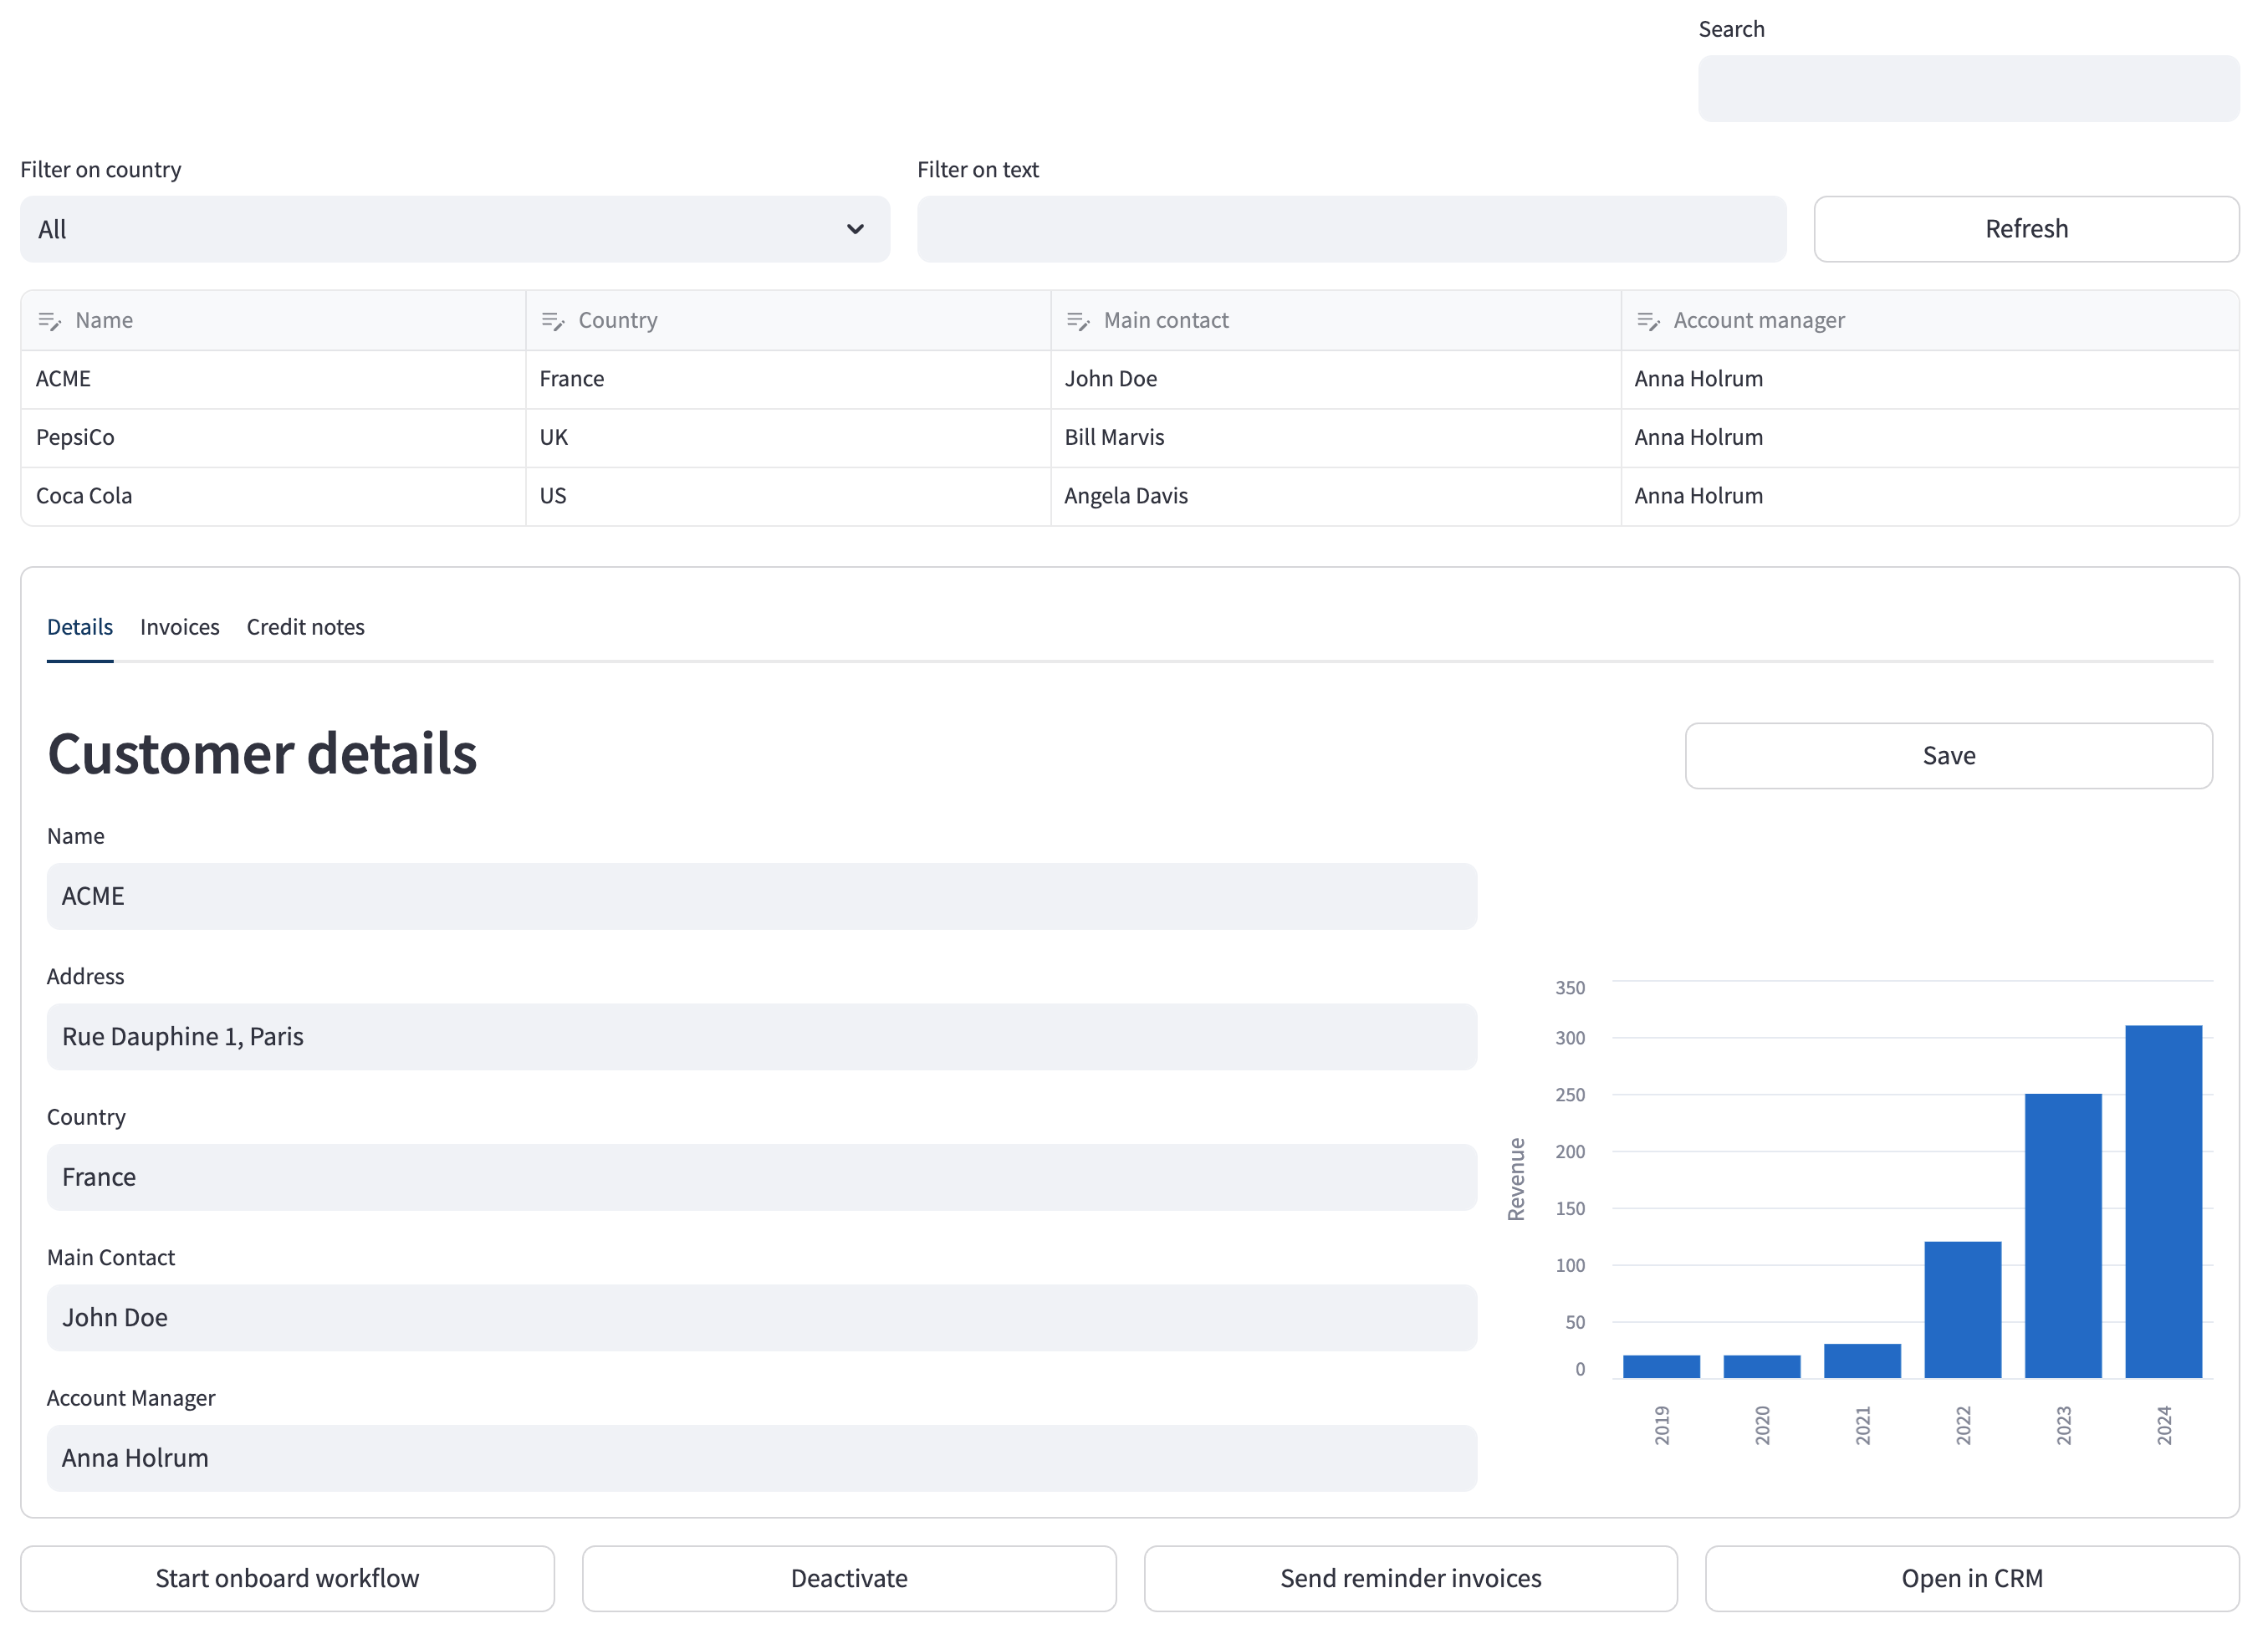Viewport: 2268px width, 1639px height.
Task: Click the Filter on text input
Action: (1351, 229)
